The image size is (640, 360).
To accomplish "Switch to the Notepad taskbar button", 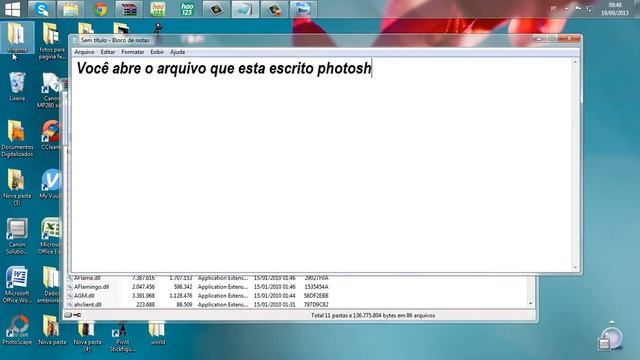I will pos(245,9).
